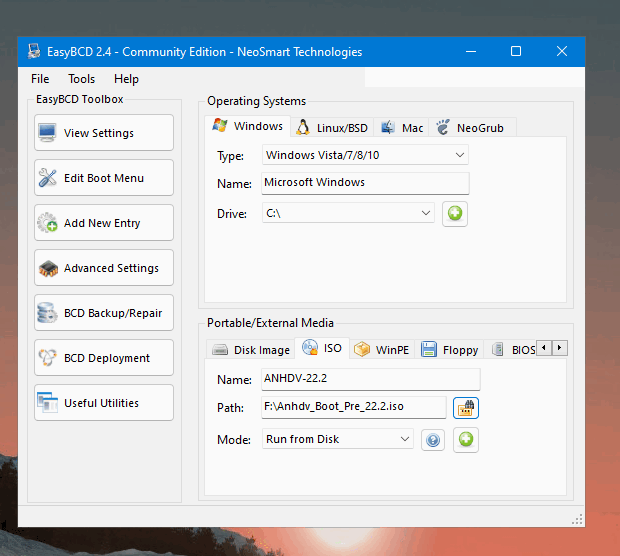
Task: Click the Mode help question mark icon
Action: [433, 440]
